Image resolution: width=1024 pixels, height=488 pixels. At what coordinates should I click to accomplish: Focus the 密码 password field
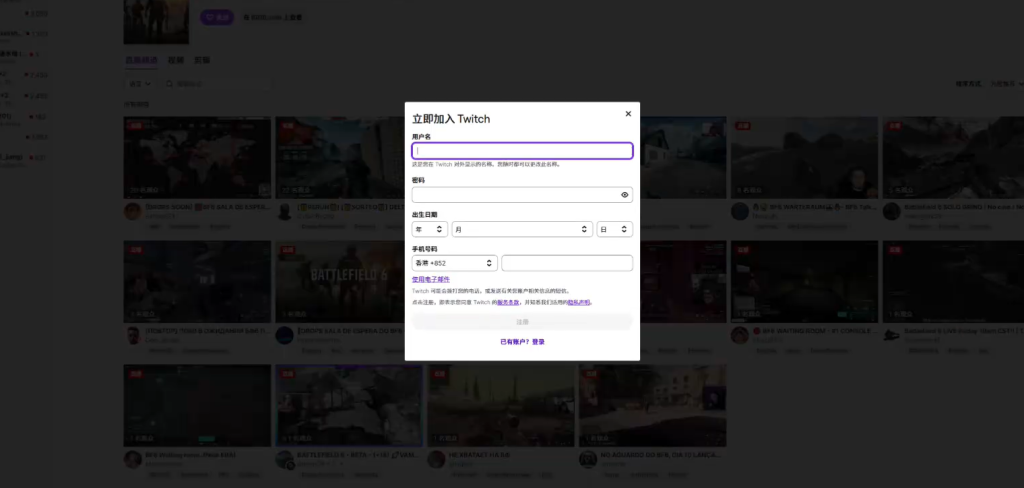[515, 195]
